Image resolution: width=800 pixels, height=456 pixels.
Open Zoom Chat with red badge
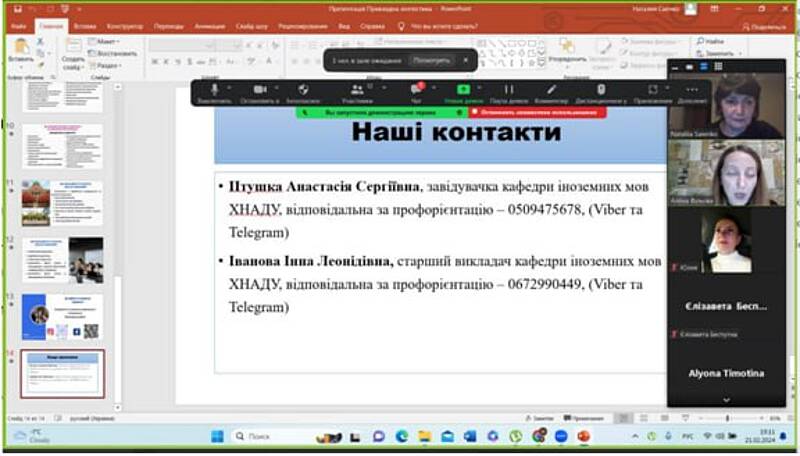point(417,89)
